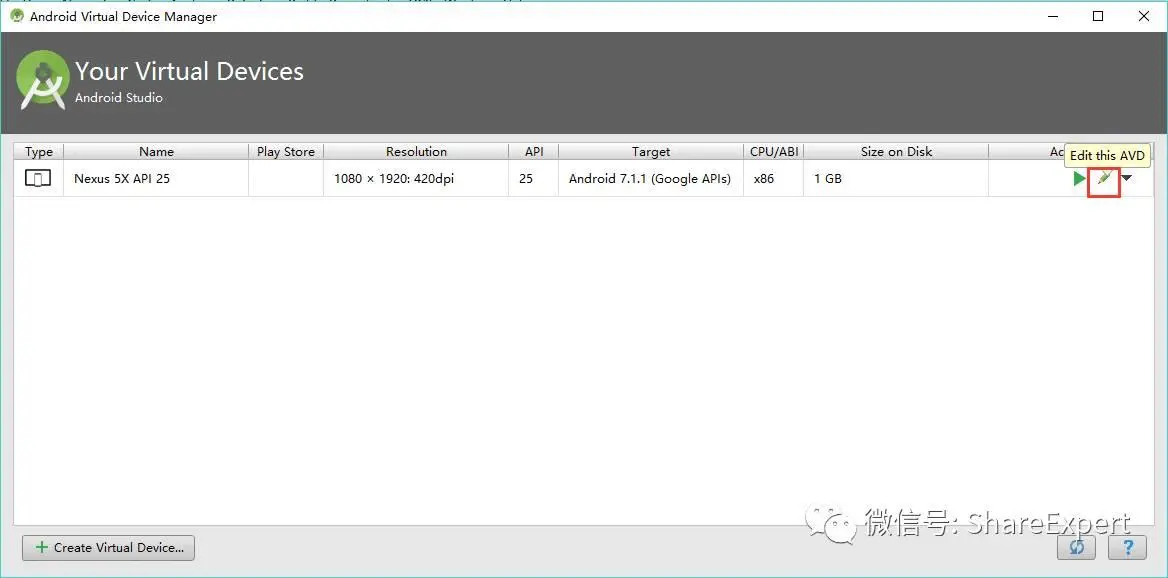
Task: Sort by the Play Store column header
Action: pyautogui.click(x=286, y=151)
